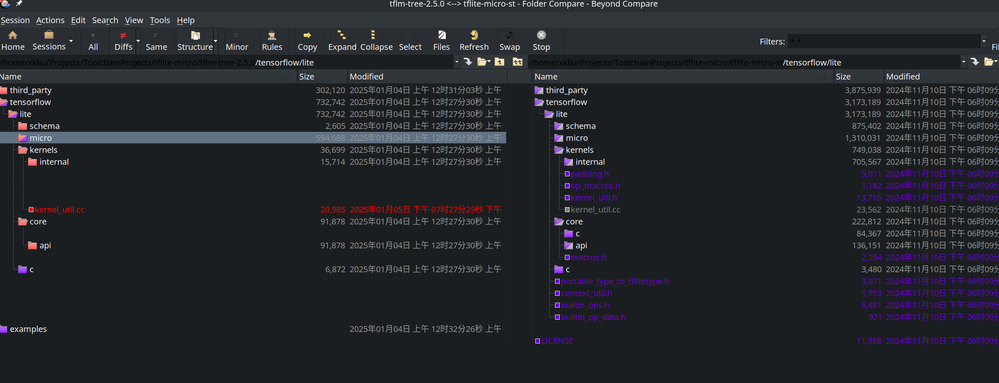The image size is (999, 383).
Task: Open dropdown arrow next to Diffs
Action: 138,41
